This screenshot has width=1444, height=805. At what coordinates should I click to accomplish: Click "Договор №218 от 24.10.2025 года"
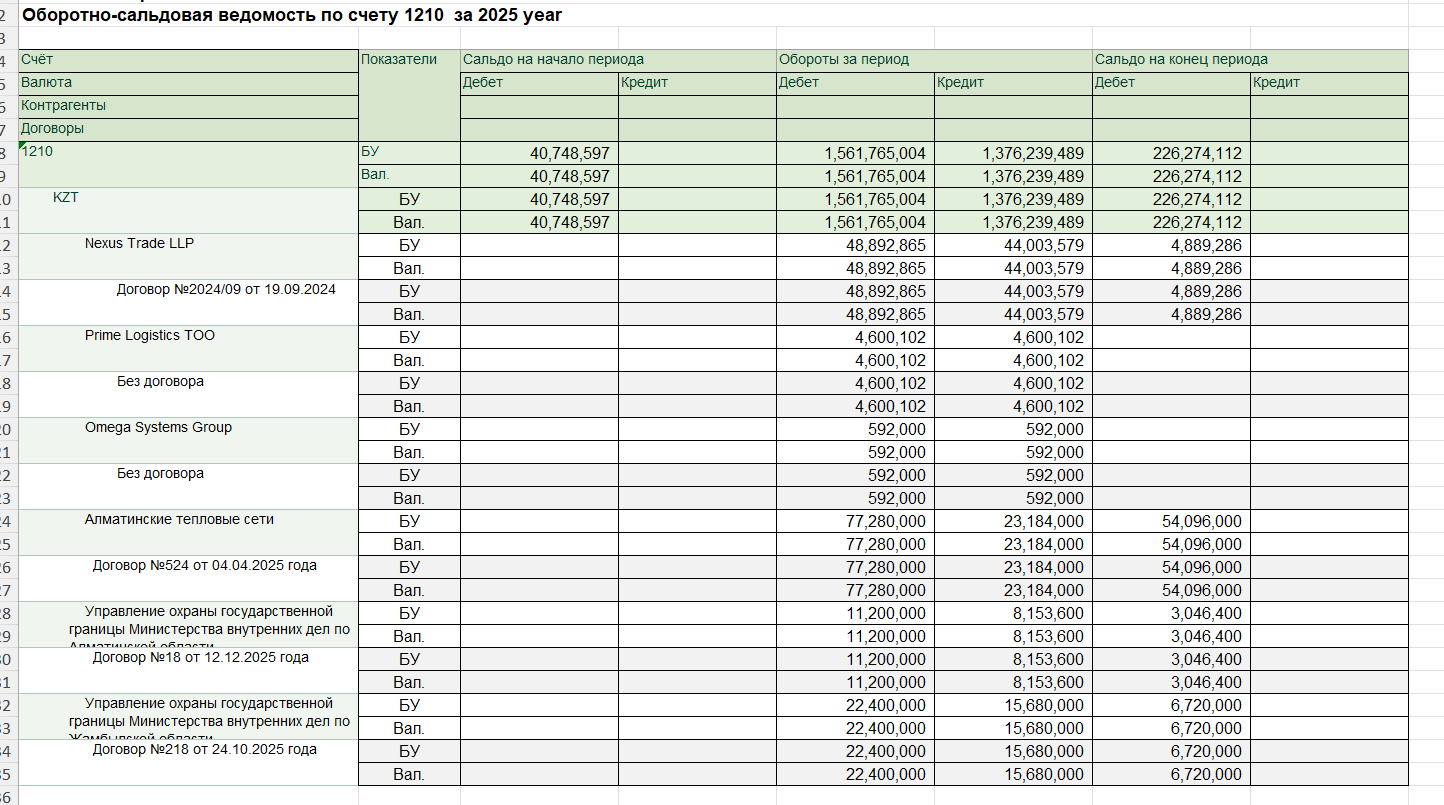coord(189,762)
